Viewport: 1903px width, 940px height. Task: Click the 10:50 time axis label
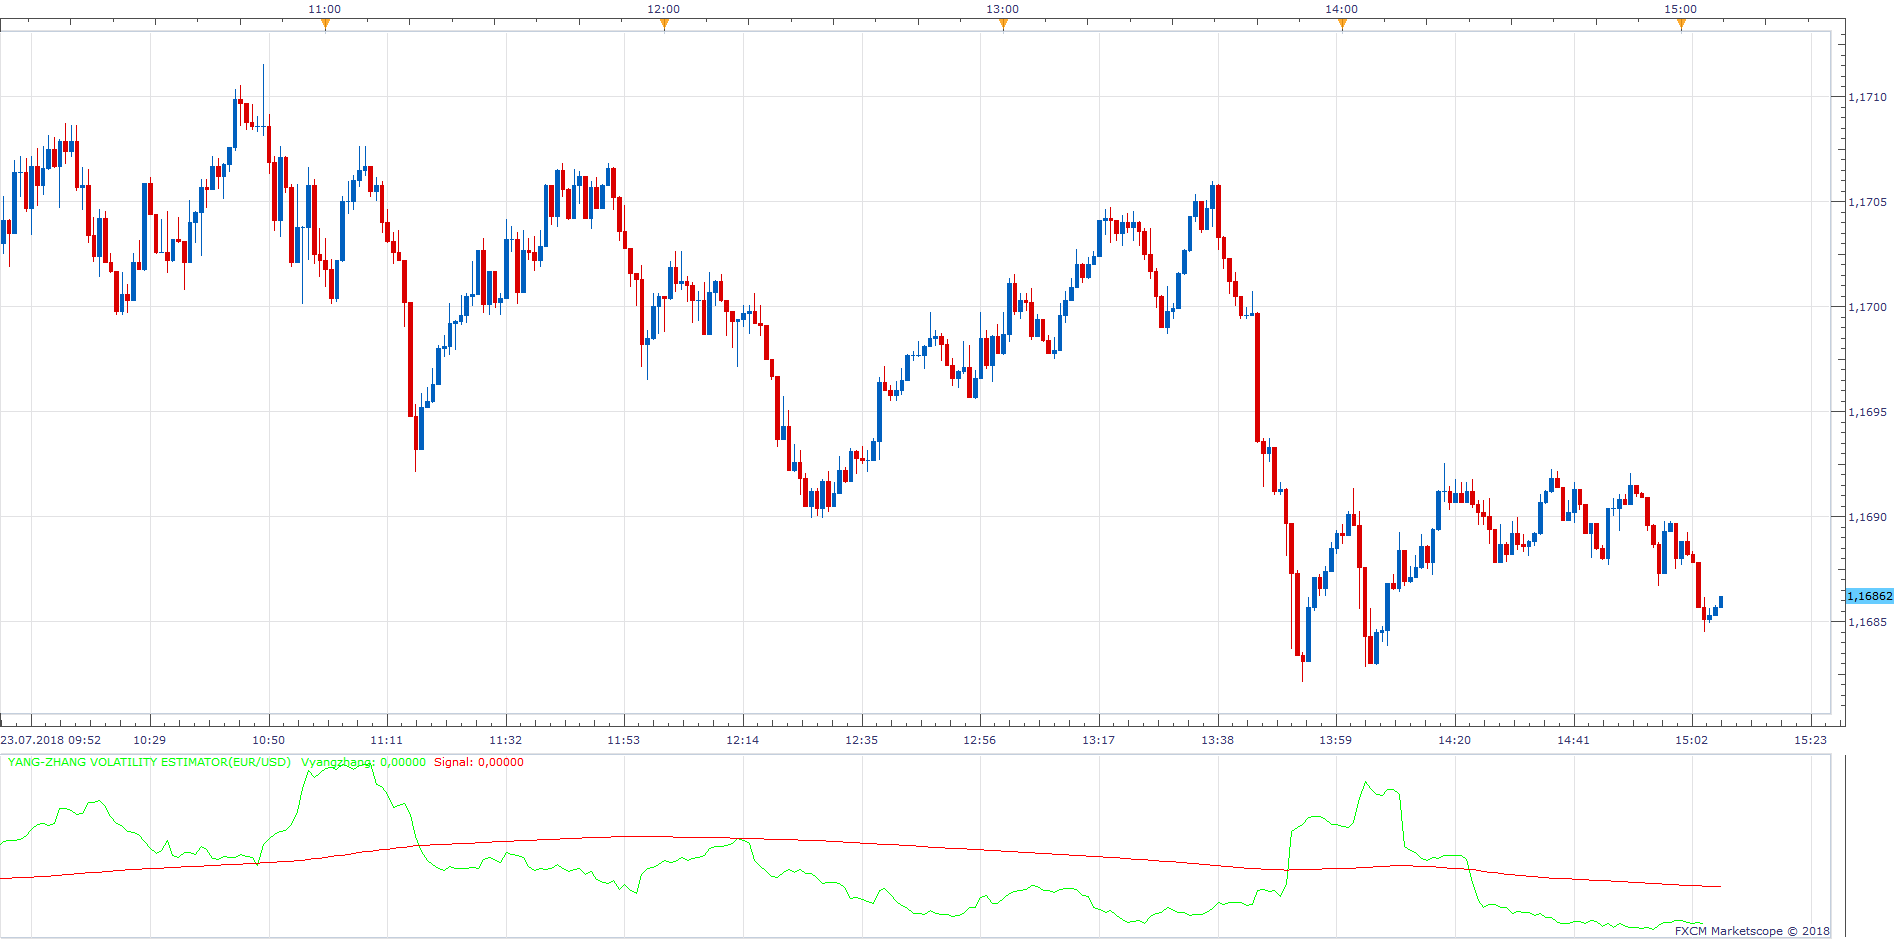pyautogui.click(x=268, y=740)
